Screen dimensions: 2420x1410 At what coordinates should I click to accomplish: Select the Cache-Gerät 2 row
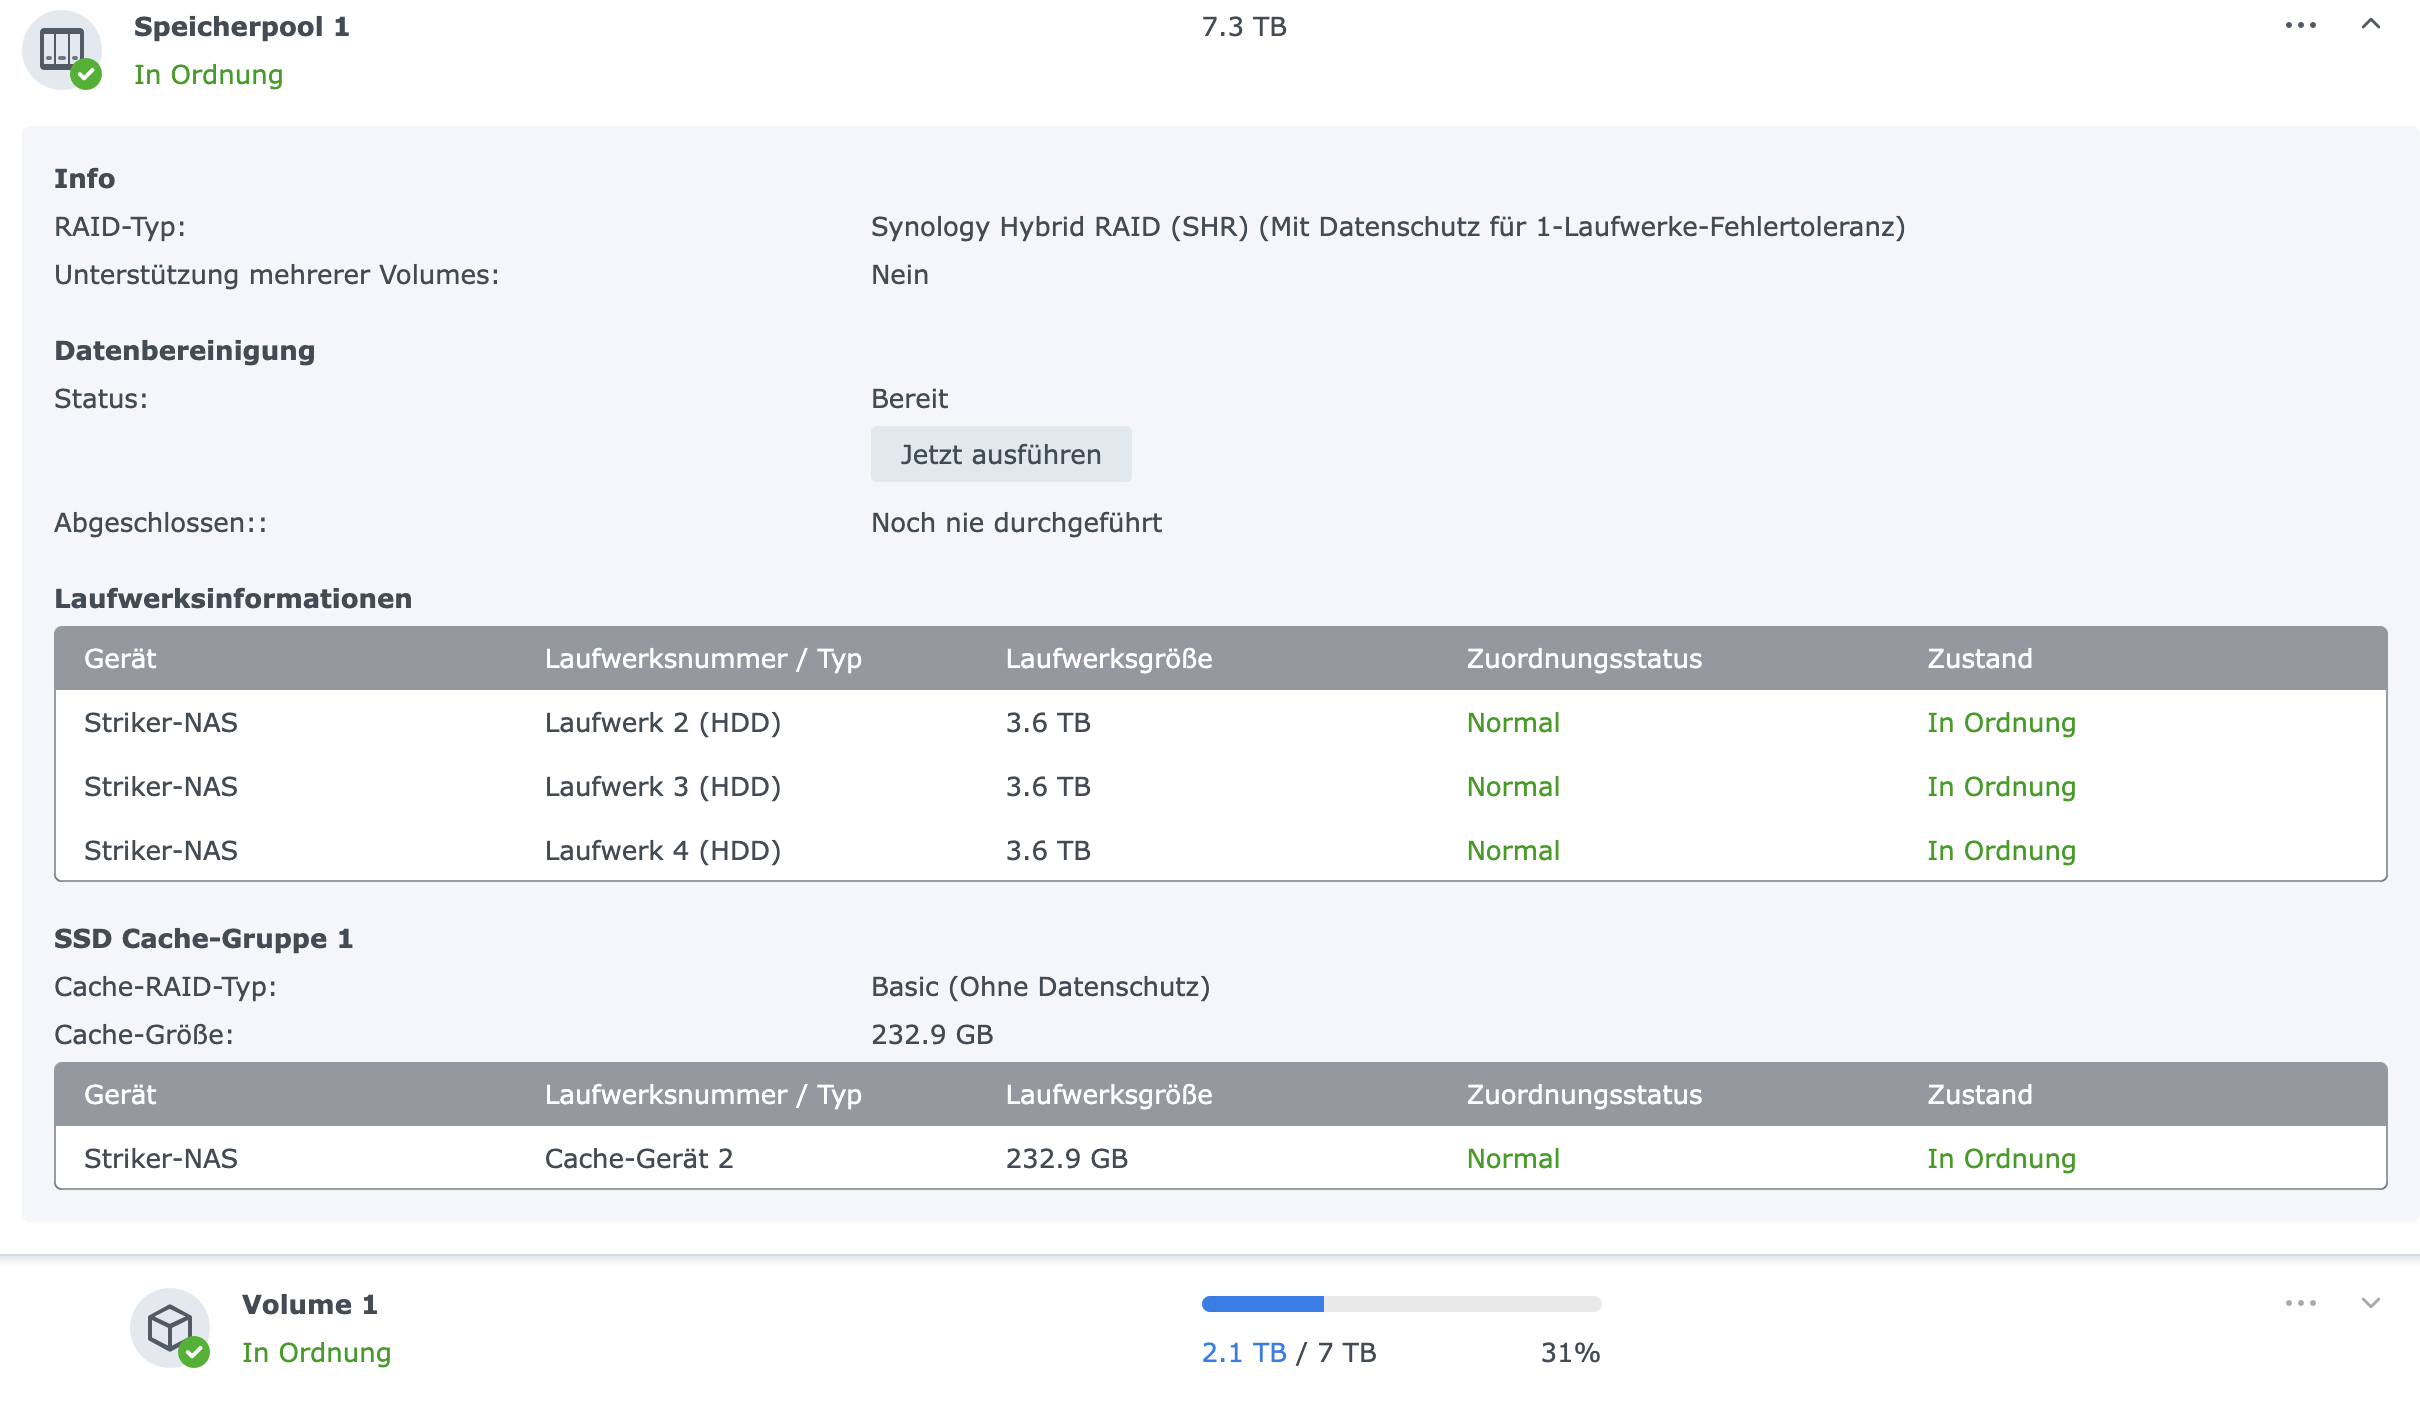click(638, 1159)
